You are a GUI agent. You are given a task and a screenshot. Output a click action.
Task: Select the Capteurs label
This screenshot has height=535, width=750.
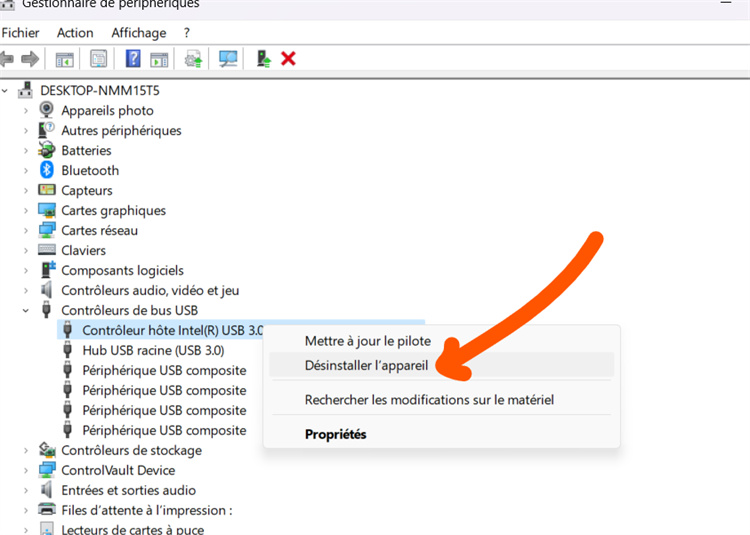tap(87, 190)
